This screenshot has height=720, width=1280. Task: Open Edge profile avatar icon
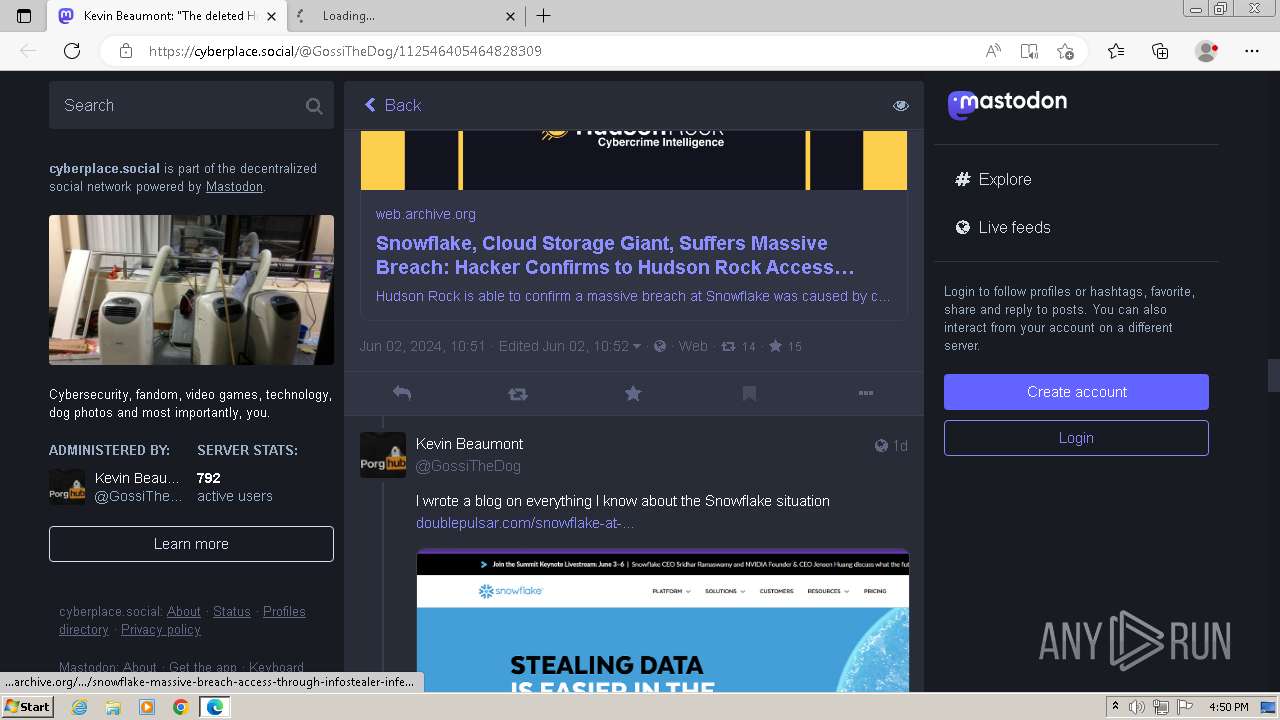click(1206, 51)
